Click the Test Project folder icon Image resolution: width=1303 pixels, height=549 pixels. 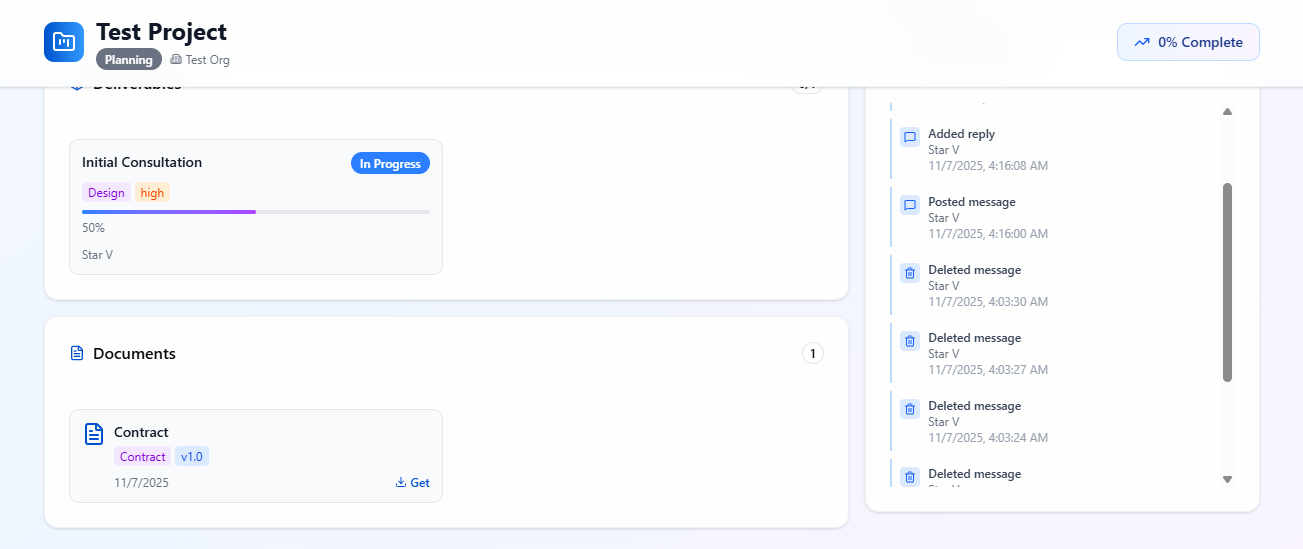coord(64,42)
